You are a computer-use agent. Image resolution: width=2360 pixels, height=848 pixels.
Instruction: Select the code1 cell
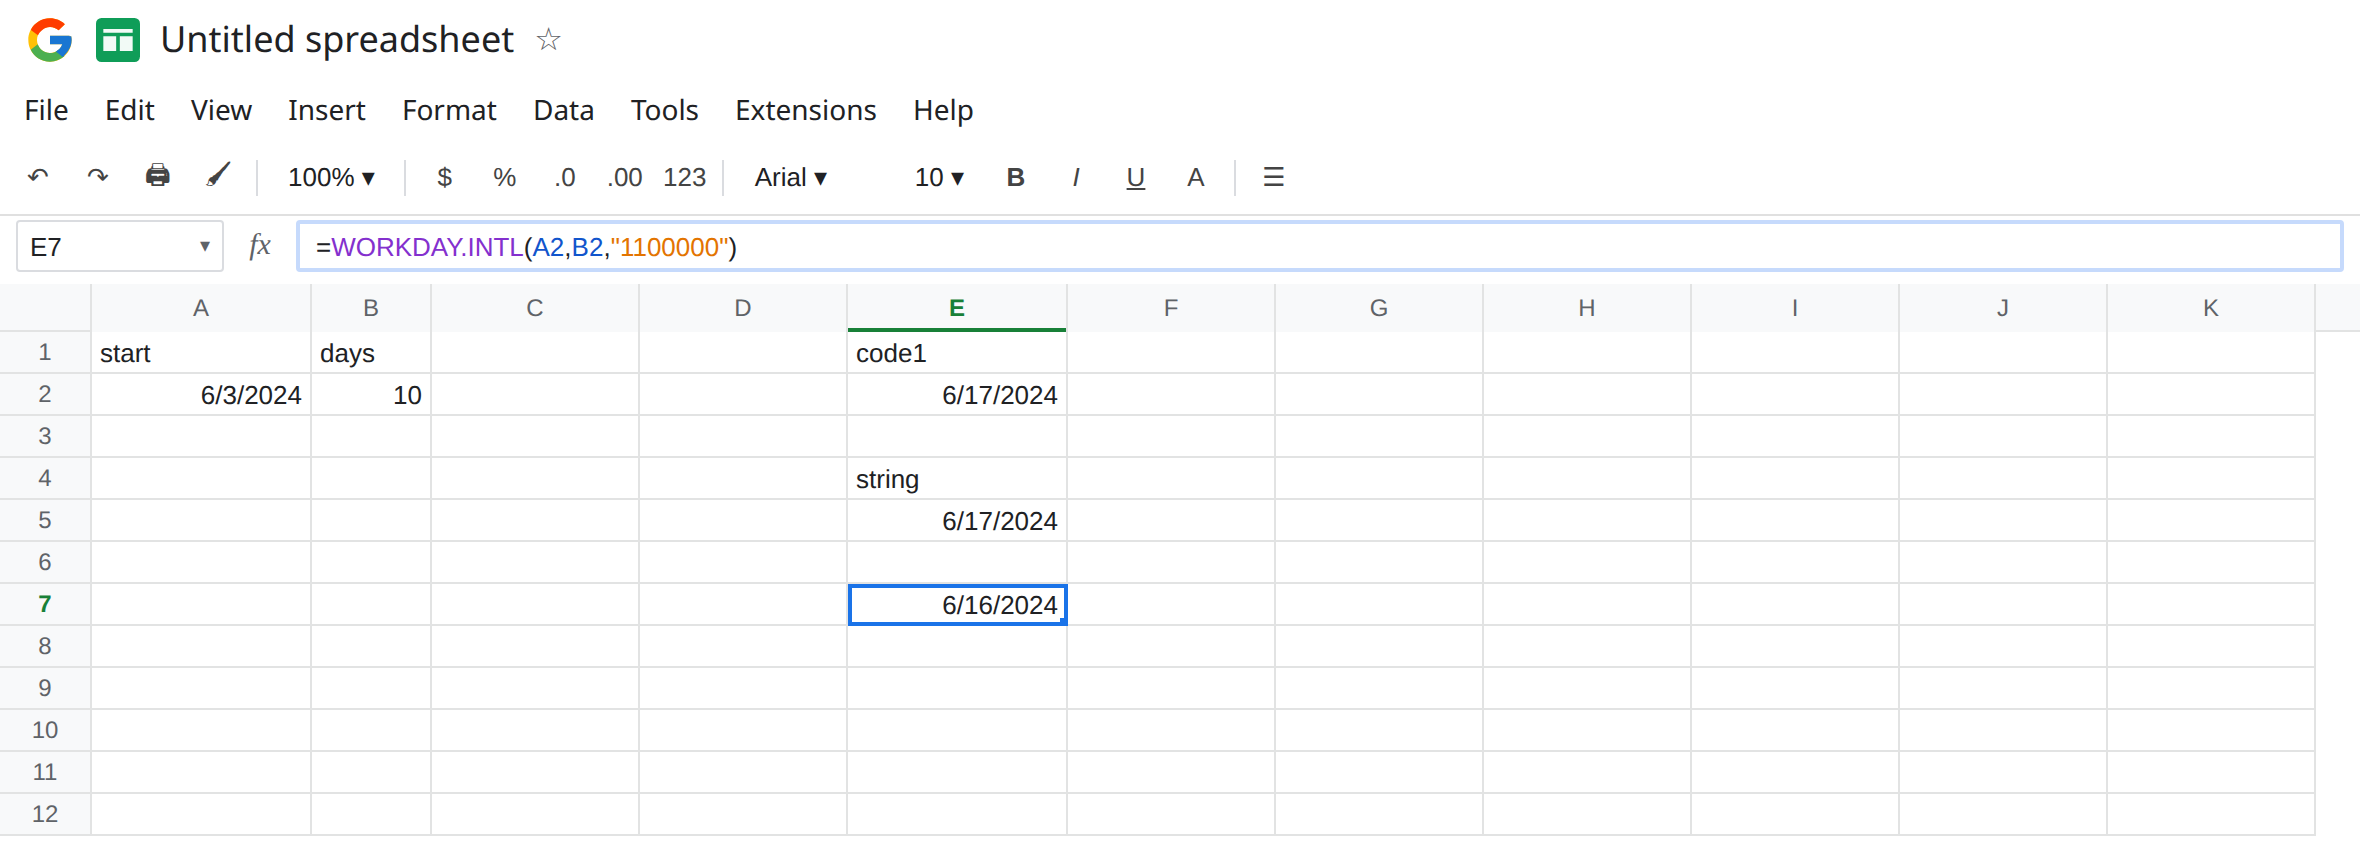[x=957, y=353]
